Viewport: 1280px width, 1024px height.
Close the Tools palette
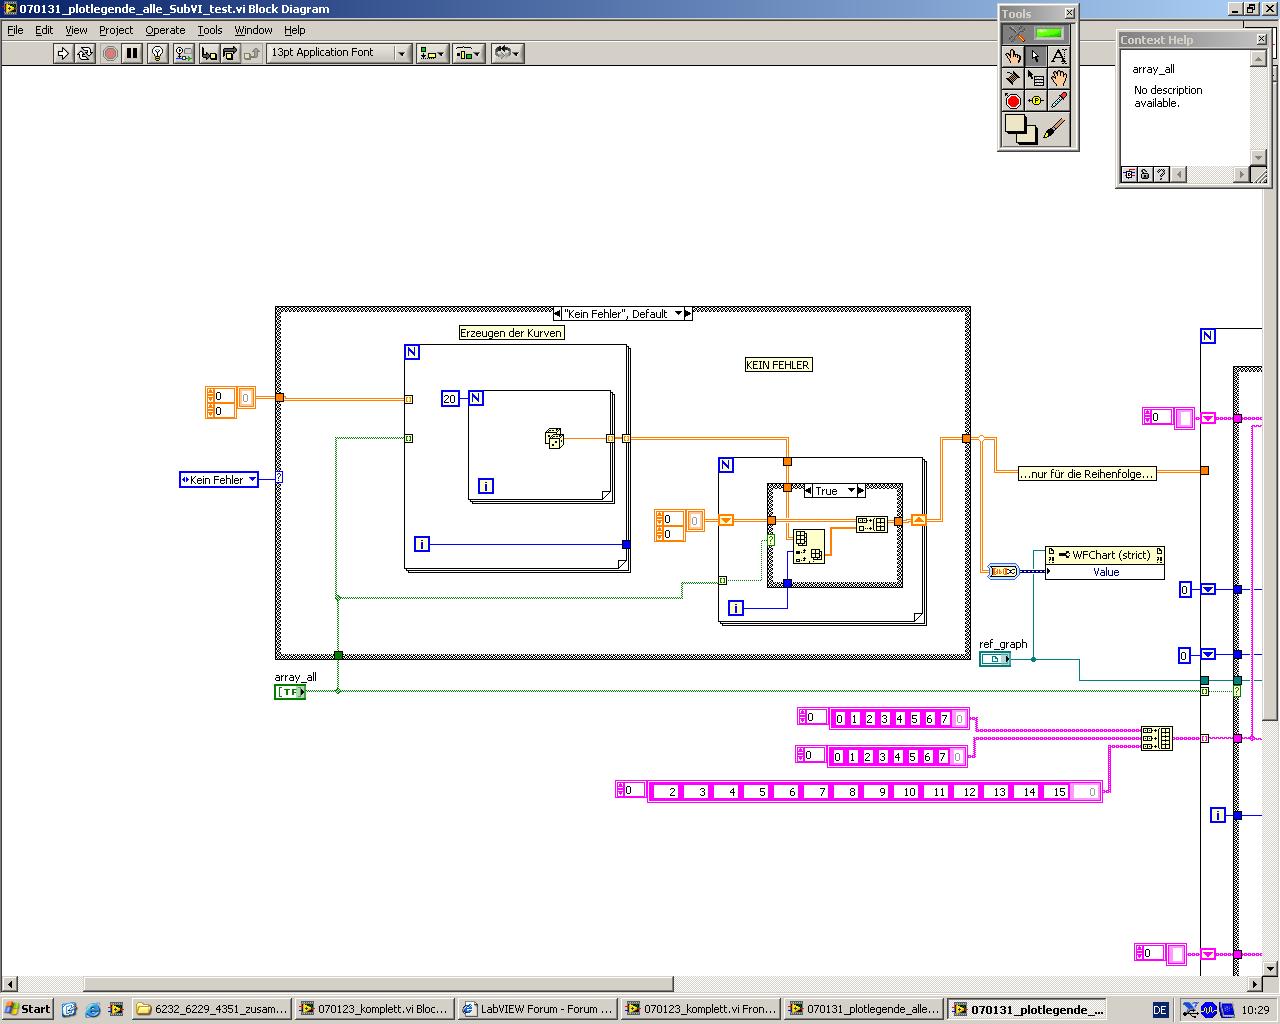coord(1069,13)
